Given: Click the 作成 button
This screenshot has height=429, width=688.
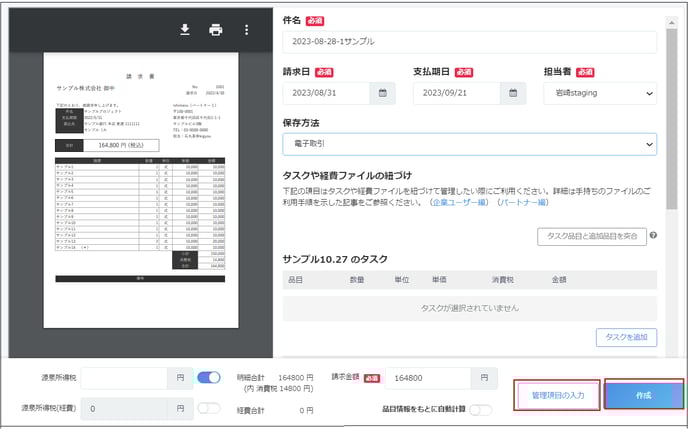Looking at the screenshot, I should point(644,394).
